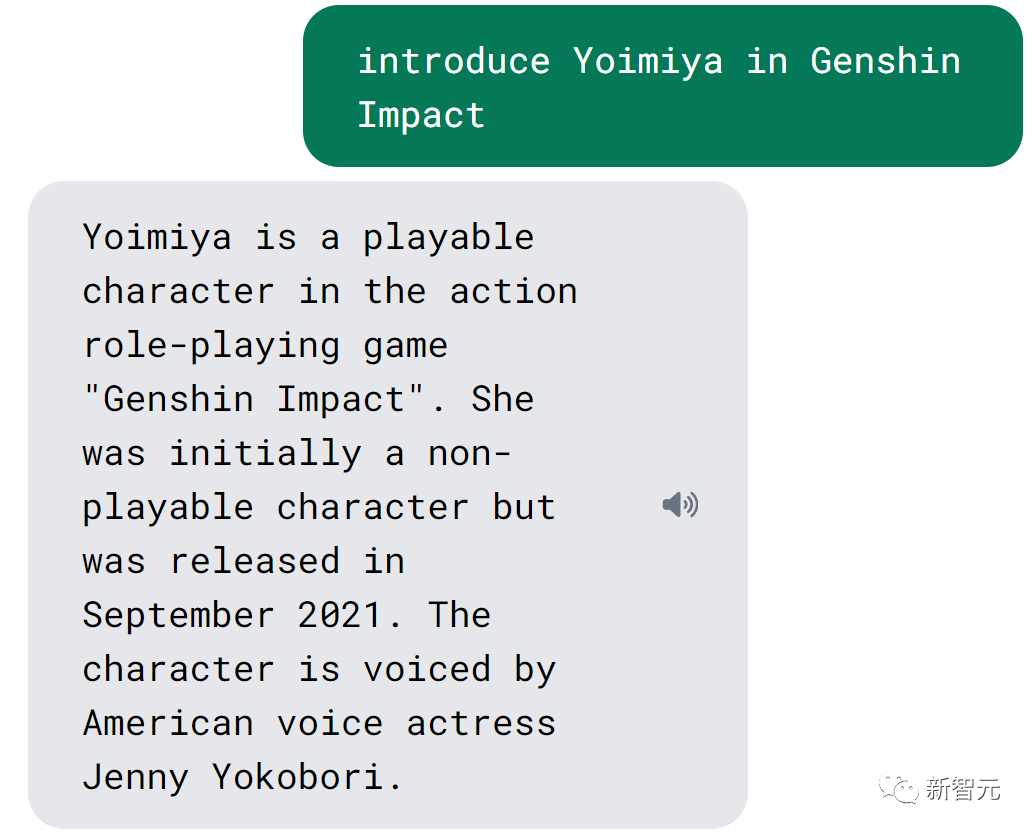Click the name "Jenny Yokobori" in the response
Viewport: 1034px width, 834px height.
tap(243, 778)
